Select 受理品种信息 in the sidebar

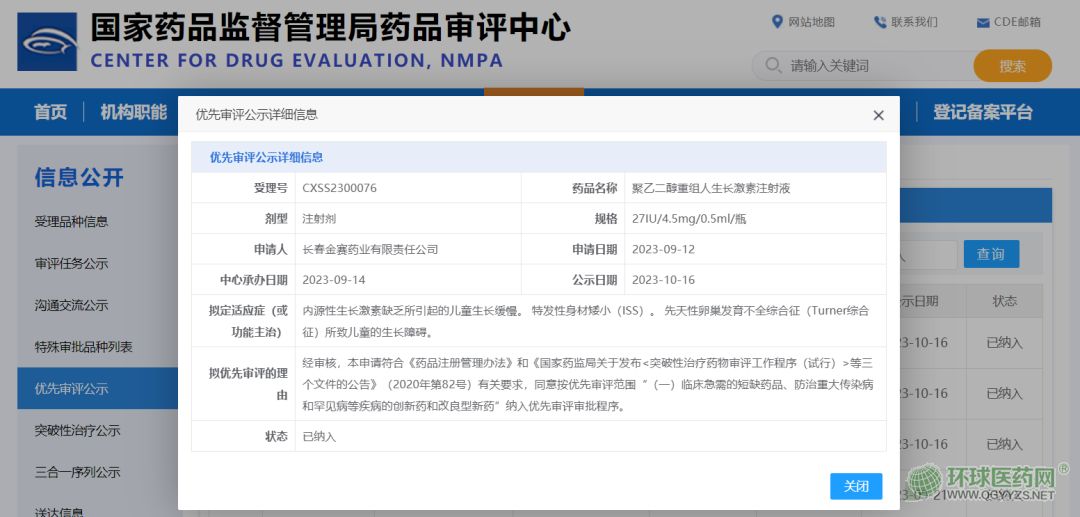[x=71, y=221]
